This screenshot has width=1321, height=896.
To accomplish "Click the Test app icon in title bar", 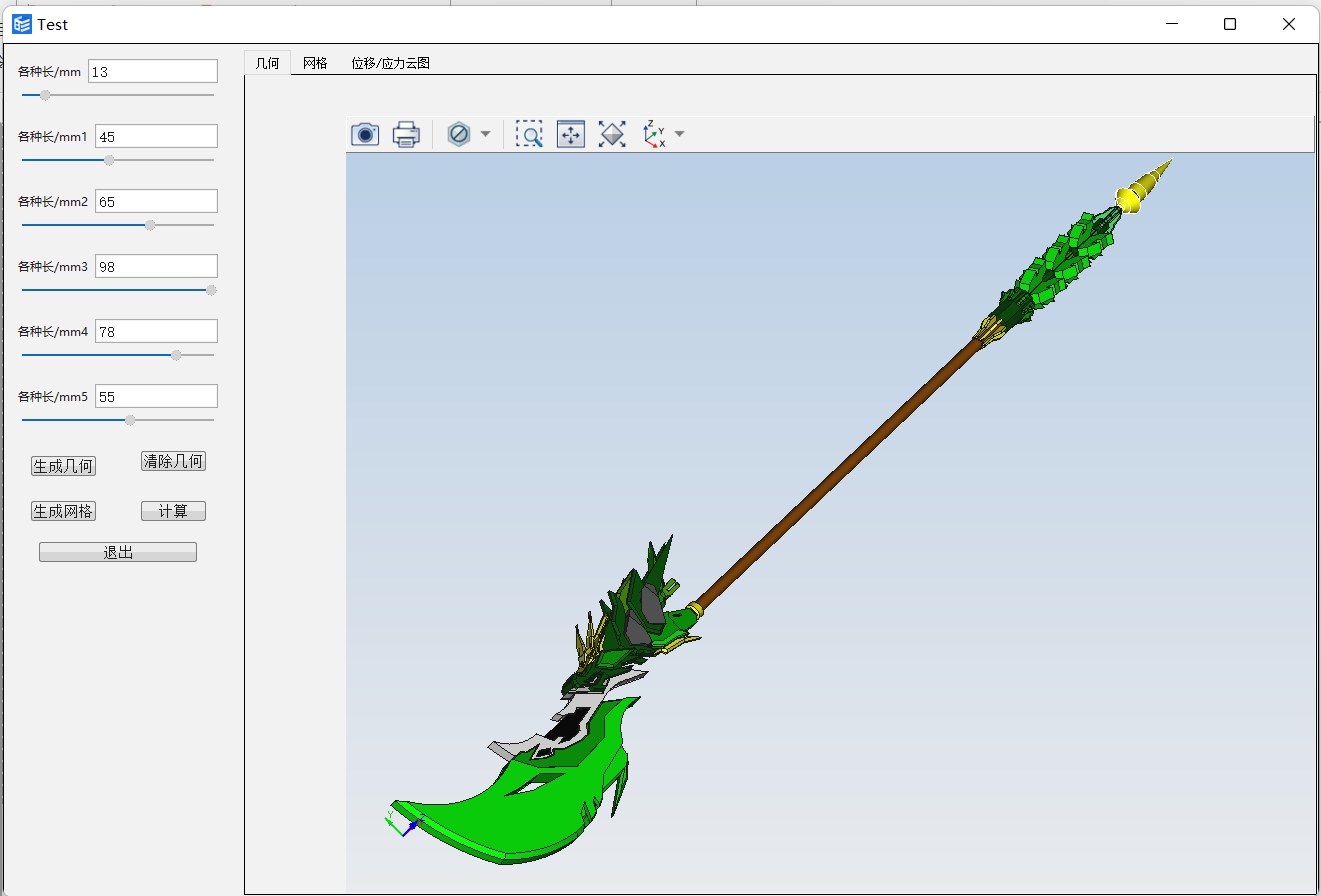I will point(22,24).
